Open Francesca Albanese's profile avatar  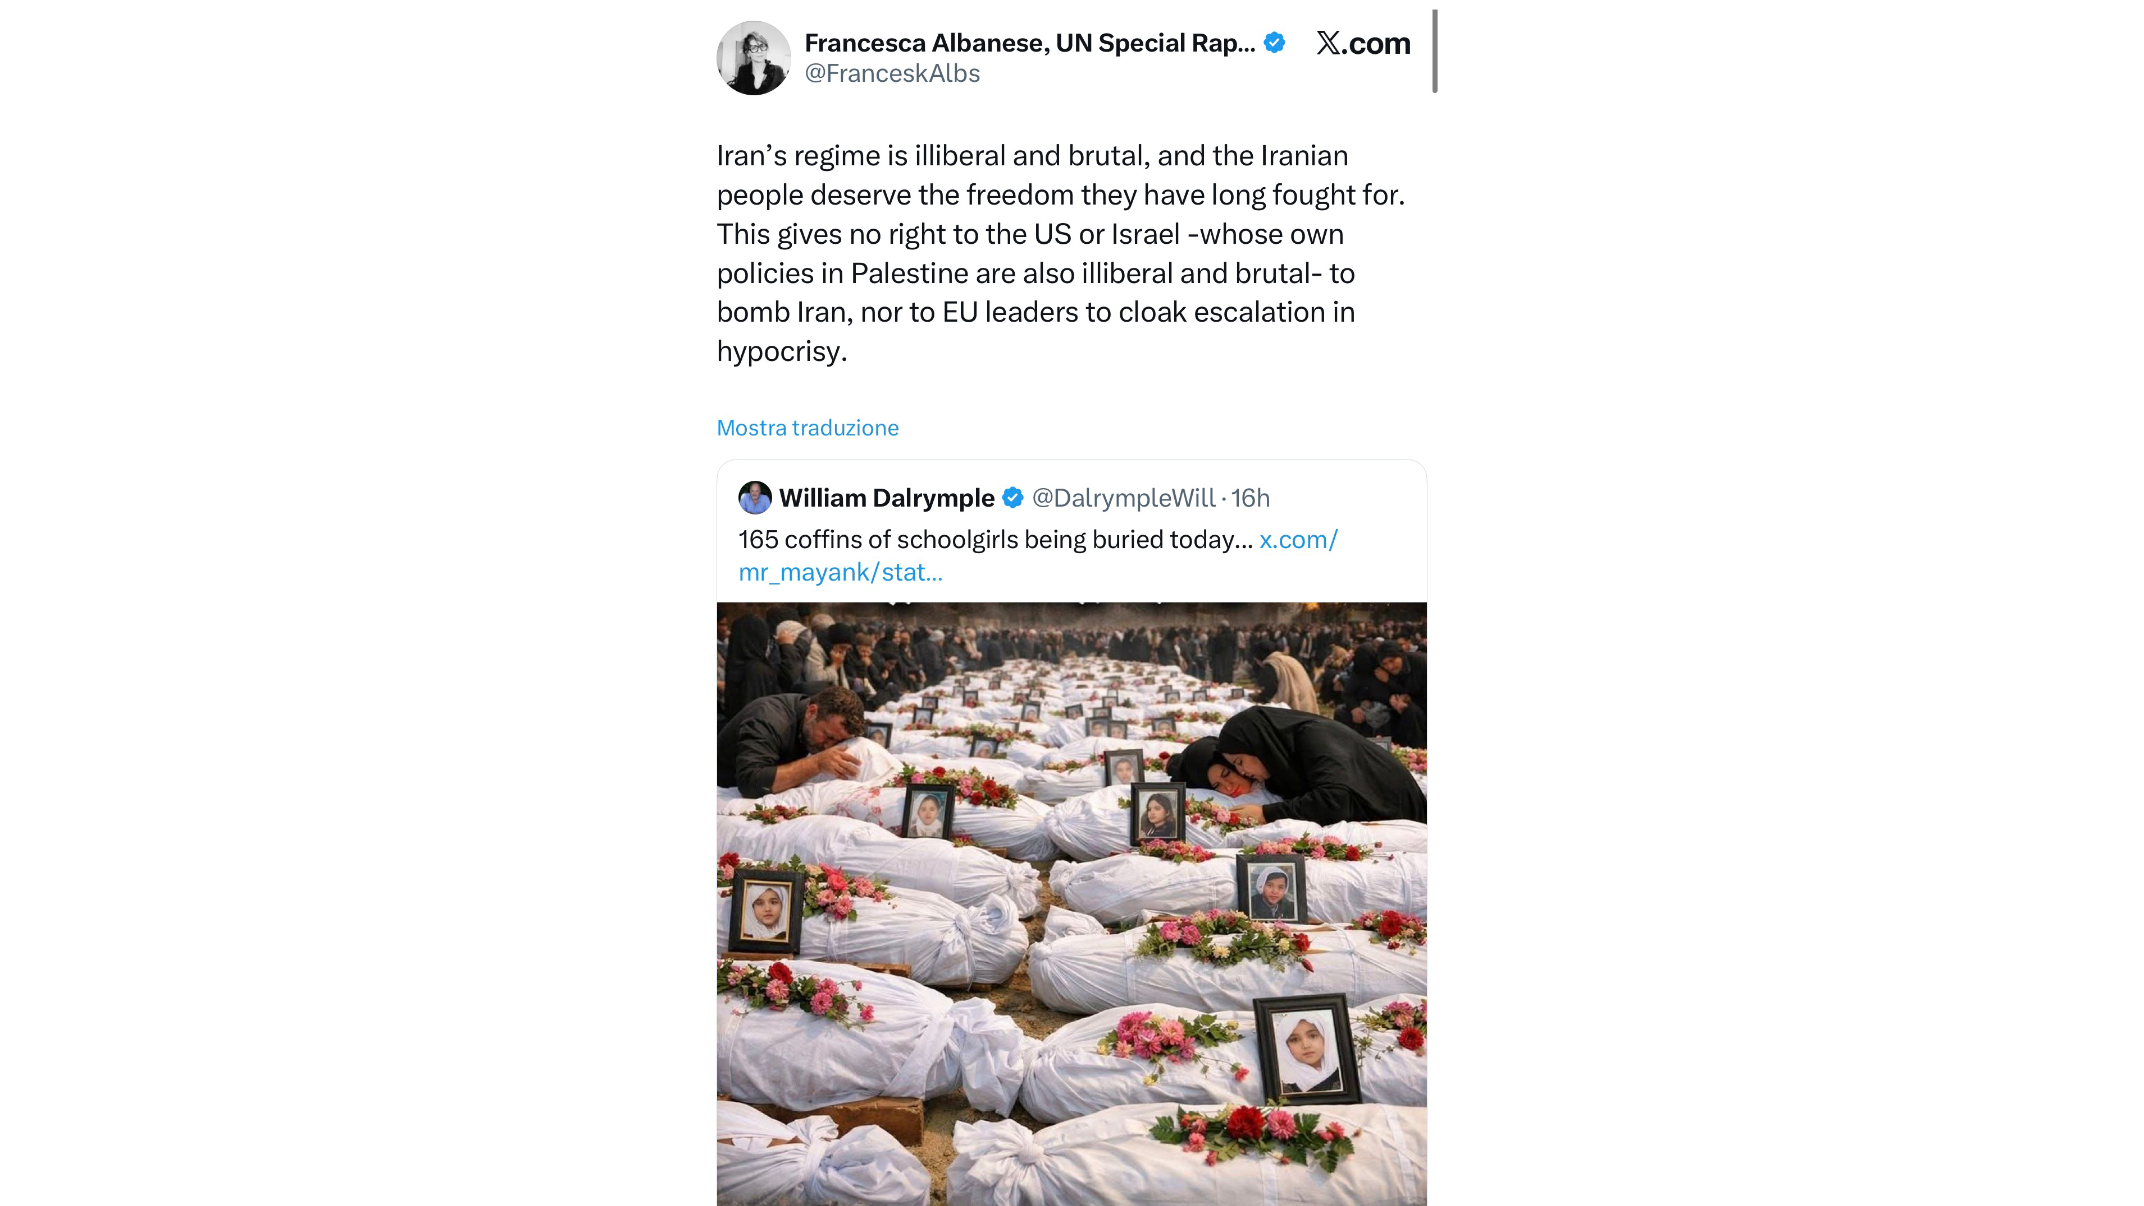[754, 58]
